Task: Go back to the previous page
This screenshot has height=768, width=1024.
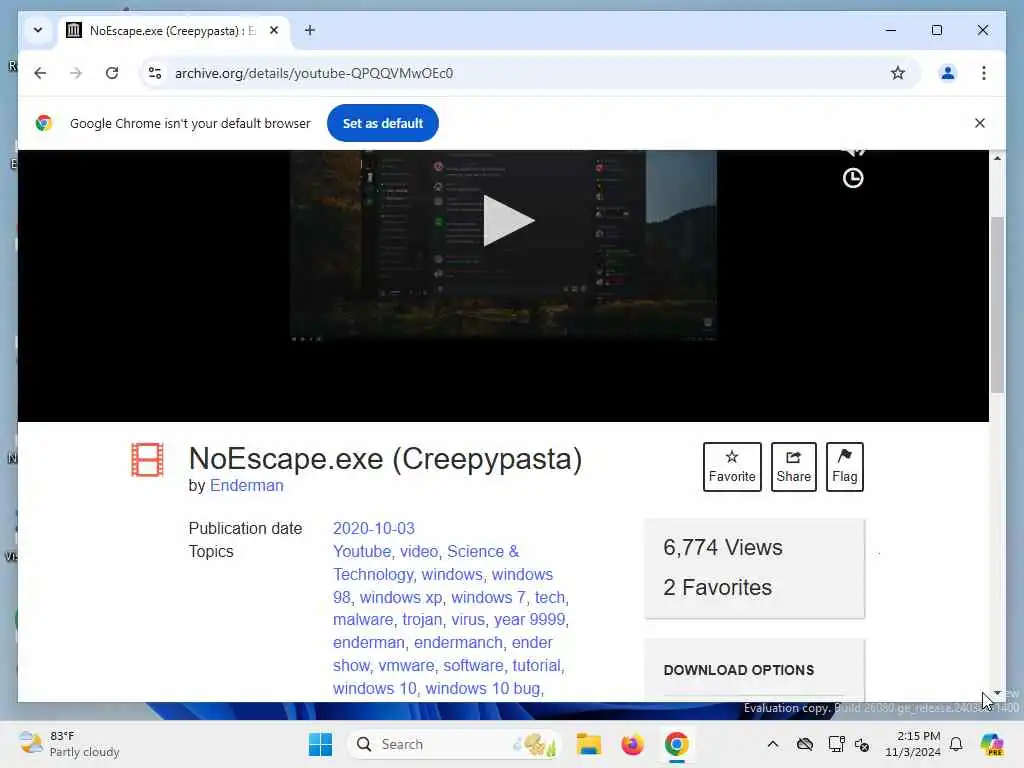Action: pos(40,73)
